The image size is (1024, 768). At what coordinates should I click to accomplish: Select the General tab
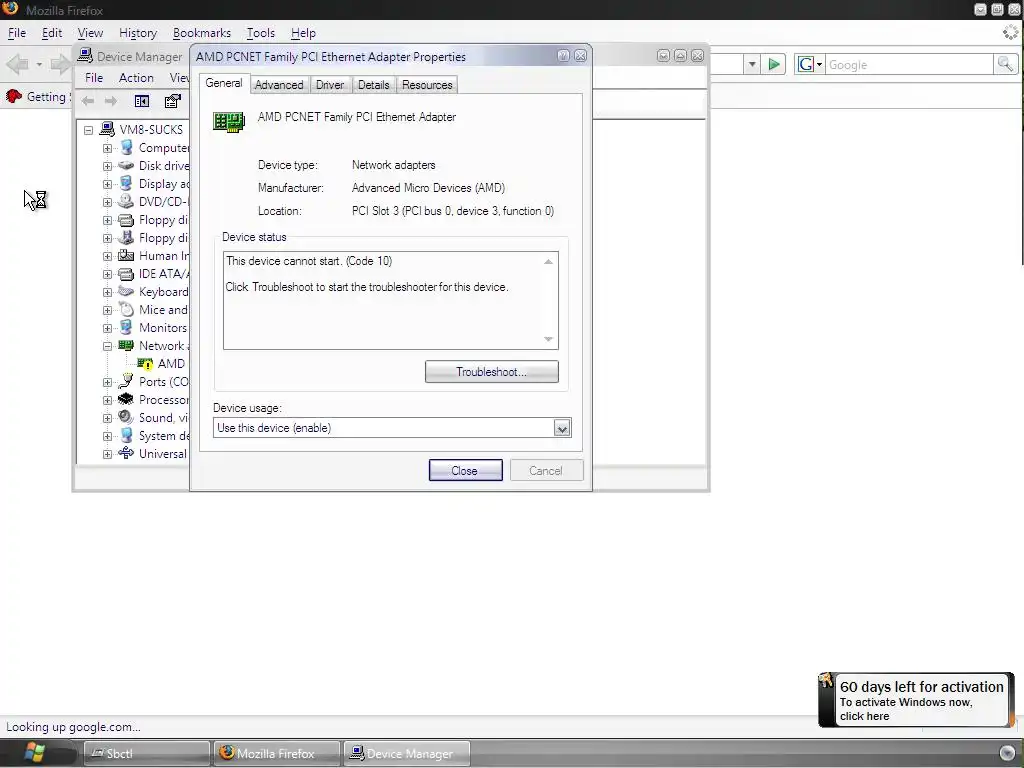pos(224,83)
